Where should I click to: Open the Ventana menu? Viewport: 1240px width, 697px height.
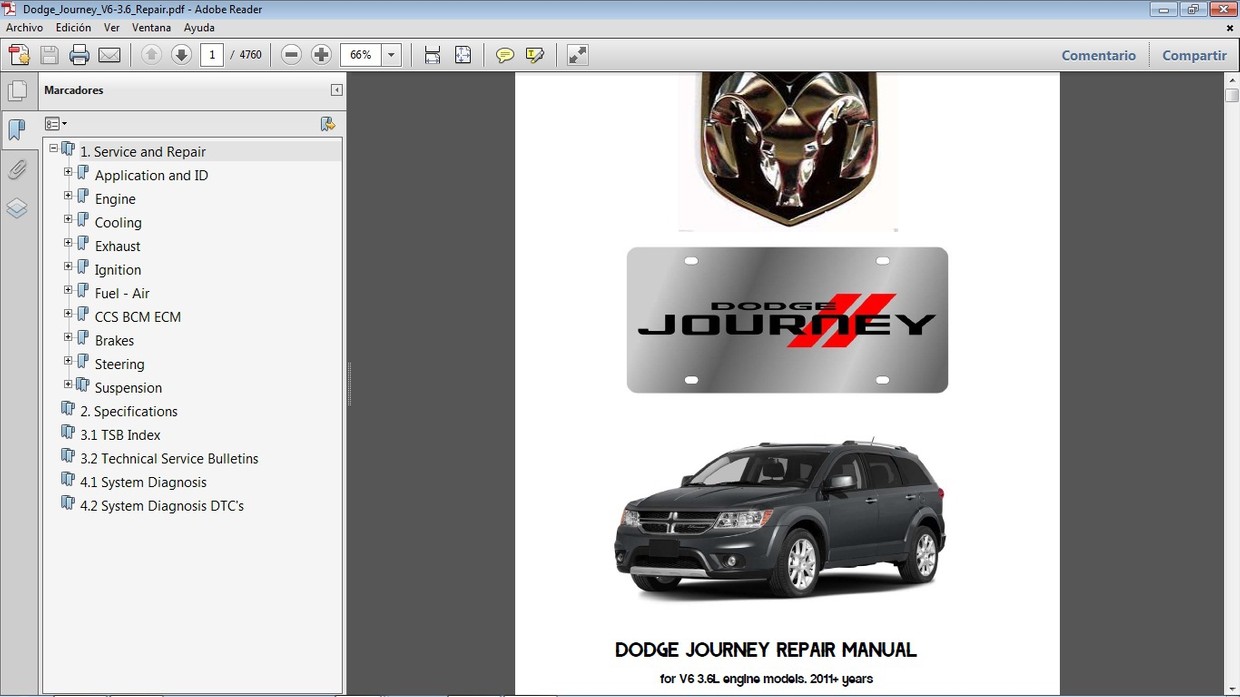[151, 28]
